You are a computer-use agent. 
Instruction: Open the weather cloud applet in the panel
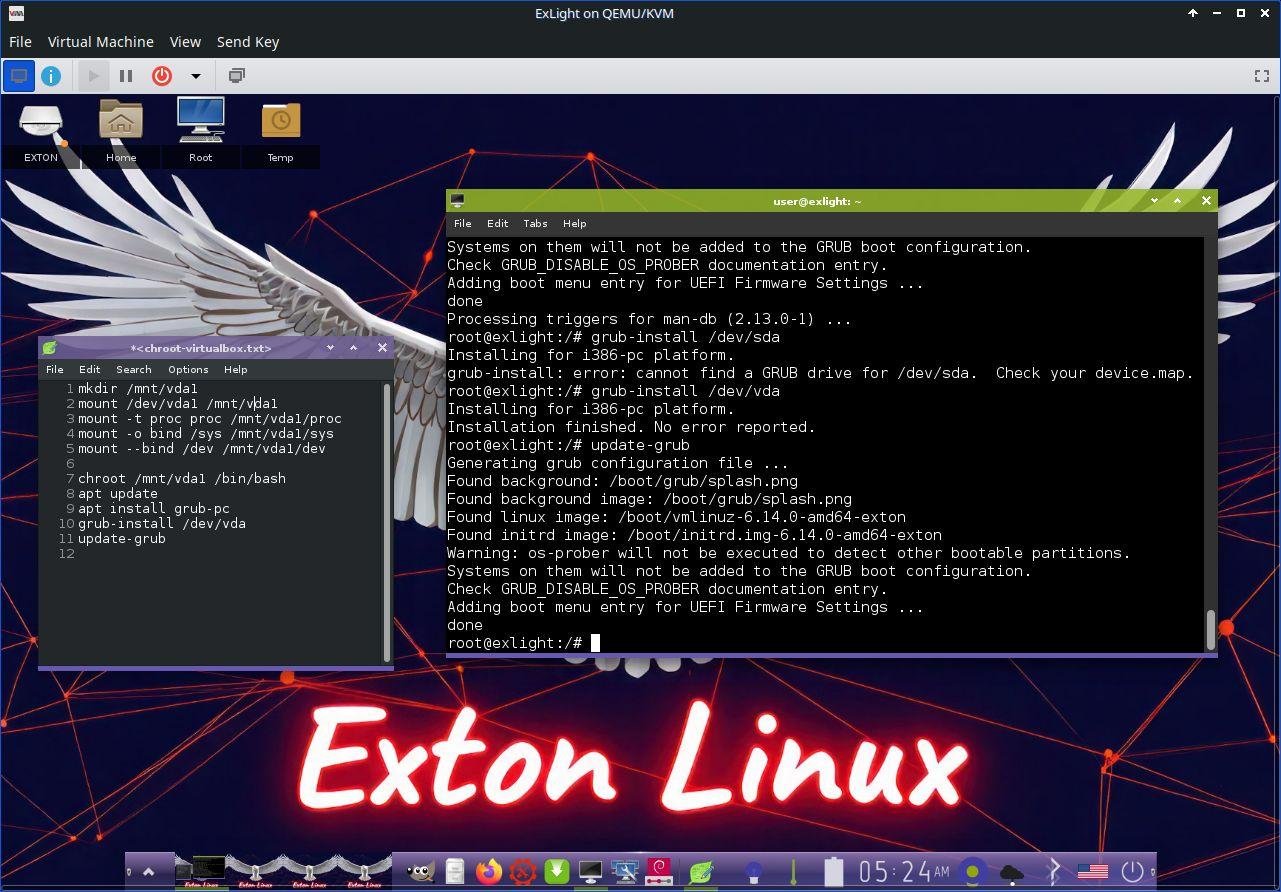click(1012, 873)
